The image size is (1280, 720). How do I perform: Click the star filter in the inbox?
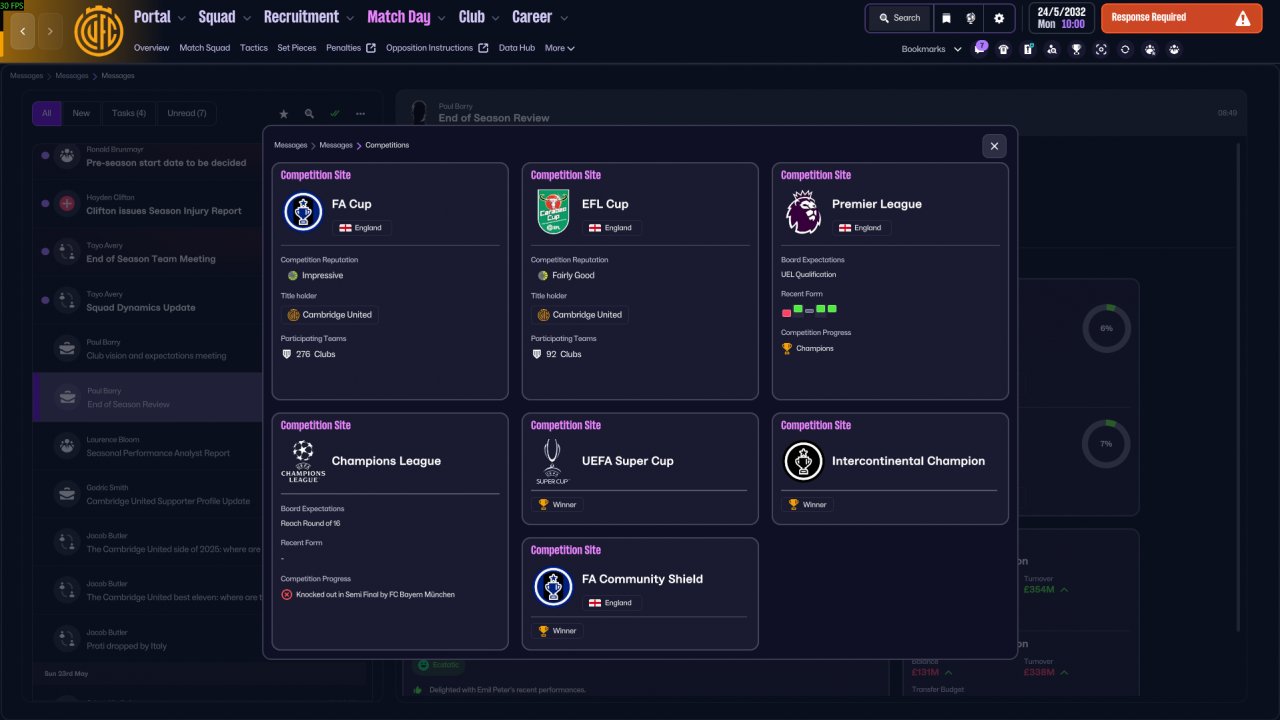283,114
